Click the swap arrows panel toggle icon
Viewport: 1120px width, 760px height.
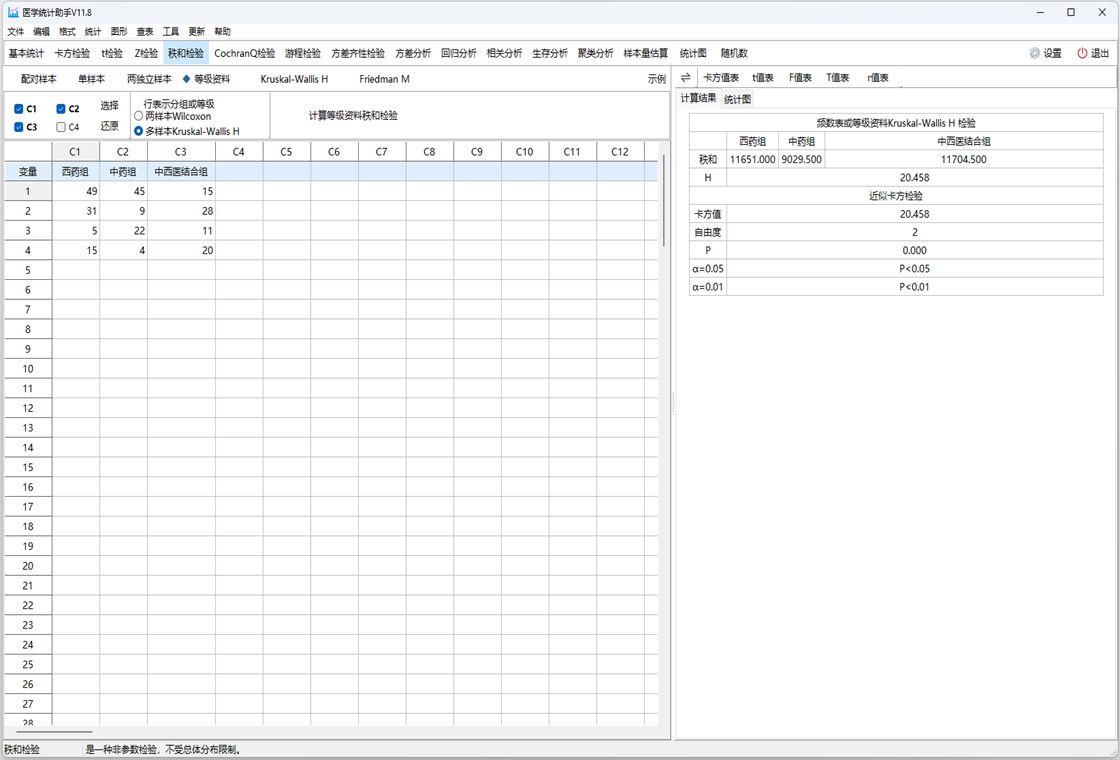click(686, 78)
